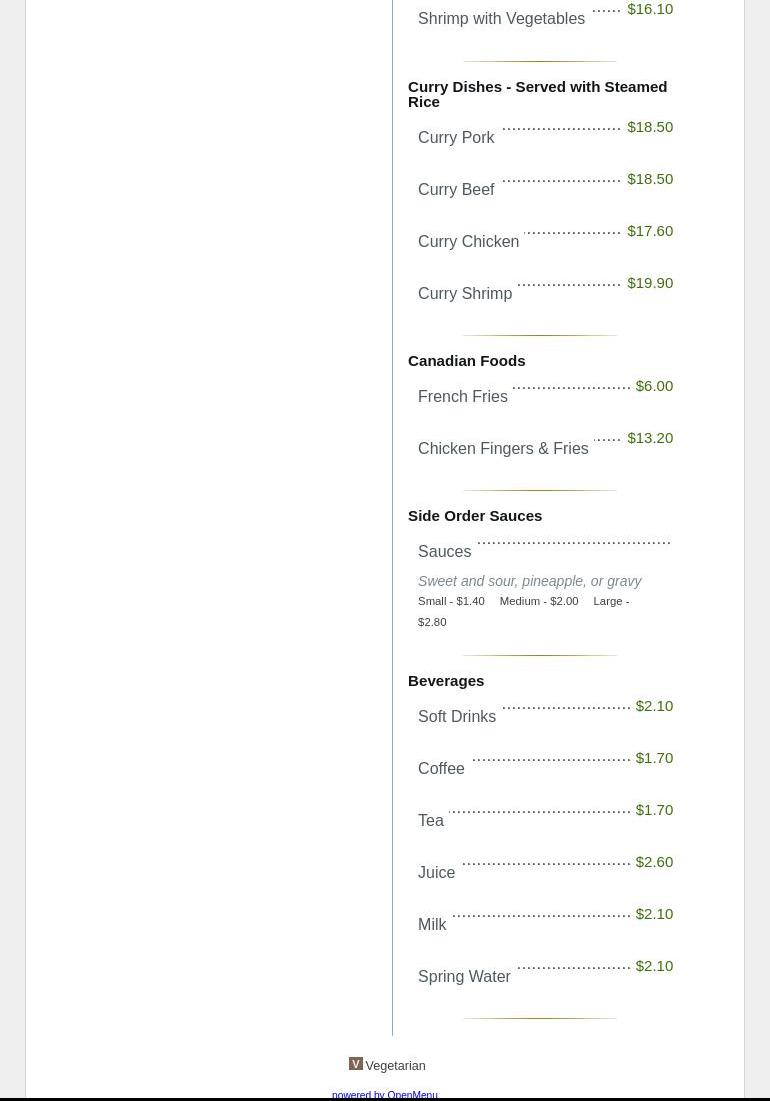Click the Tea beverage item
The width and height of the screenshot is (770, 1101).
[431, 821]
